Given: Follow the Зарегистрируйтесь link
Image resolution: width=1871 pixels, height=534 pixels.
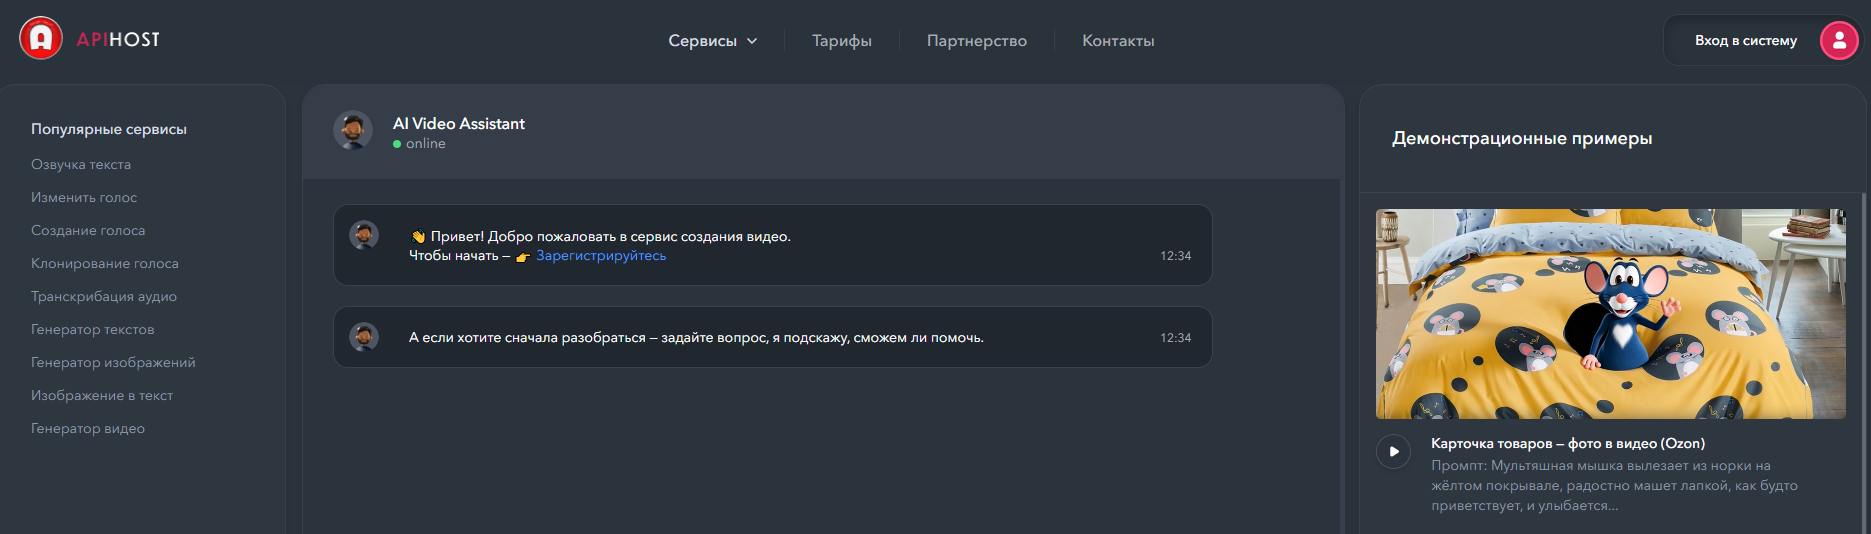Looking at the screenshot, I should click(x=600, y=256).
